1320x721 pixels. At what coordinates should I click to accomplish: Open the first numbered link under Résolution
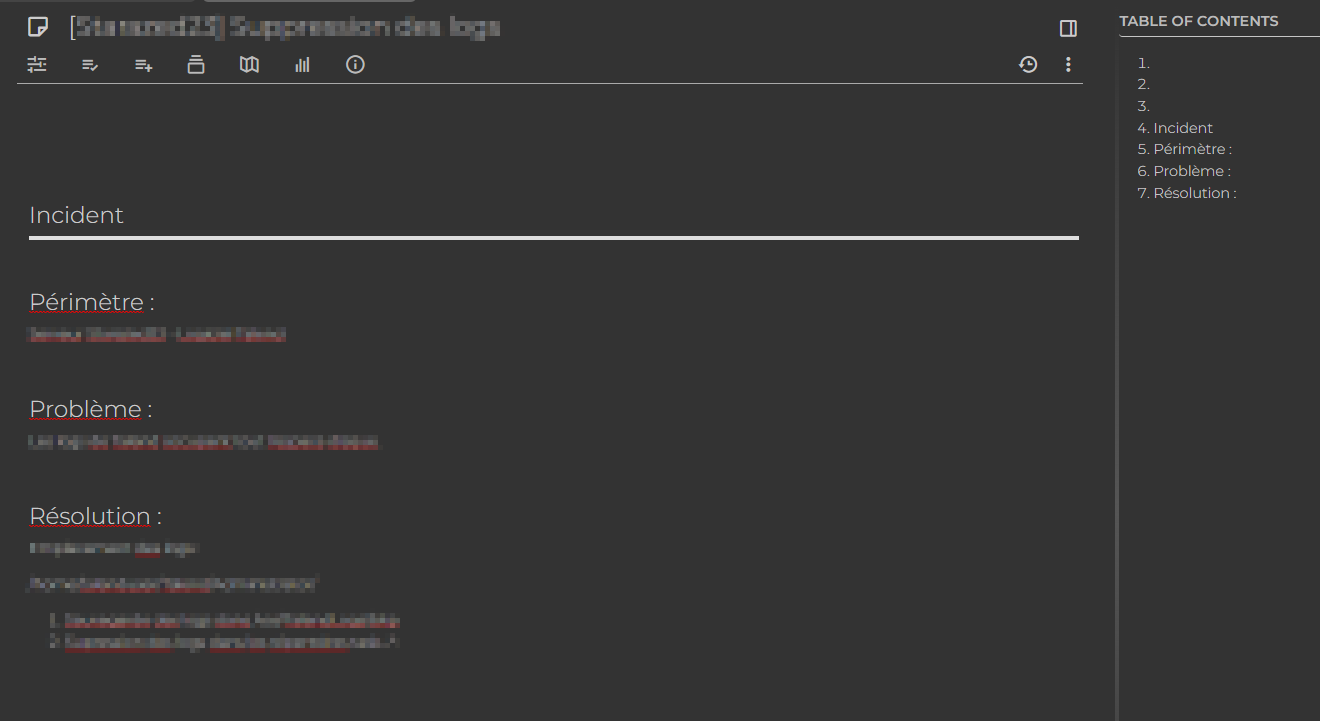(230, 620)
